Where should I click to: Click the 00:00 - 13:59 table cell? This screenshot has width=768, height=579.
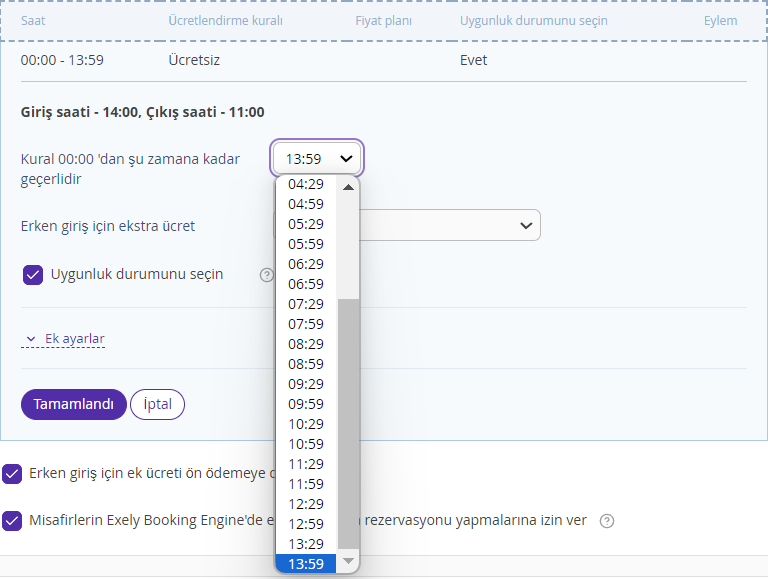click(x=62, y=60)
